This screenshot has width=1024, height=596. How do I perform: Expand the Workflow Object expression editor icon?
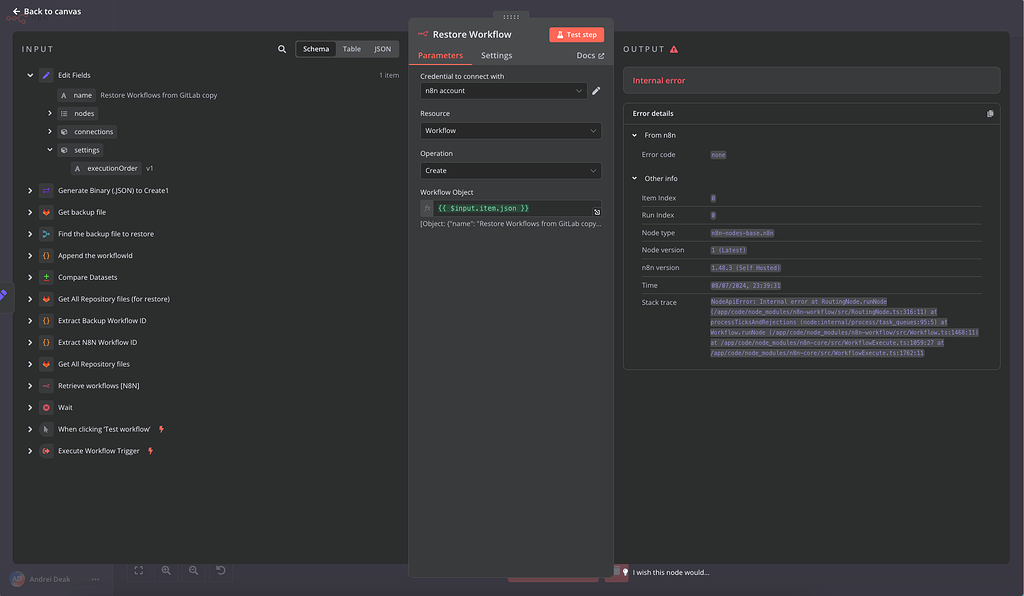[x=597, y=212]
